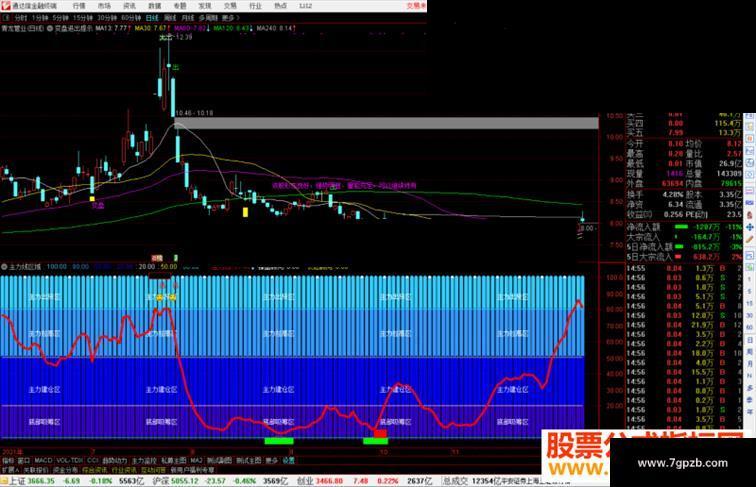Expand the 扩展 panel arrow
The image size is (756, 487).
pyautogui.click(x=10, y=470)
